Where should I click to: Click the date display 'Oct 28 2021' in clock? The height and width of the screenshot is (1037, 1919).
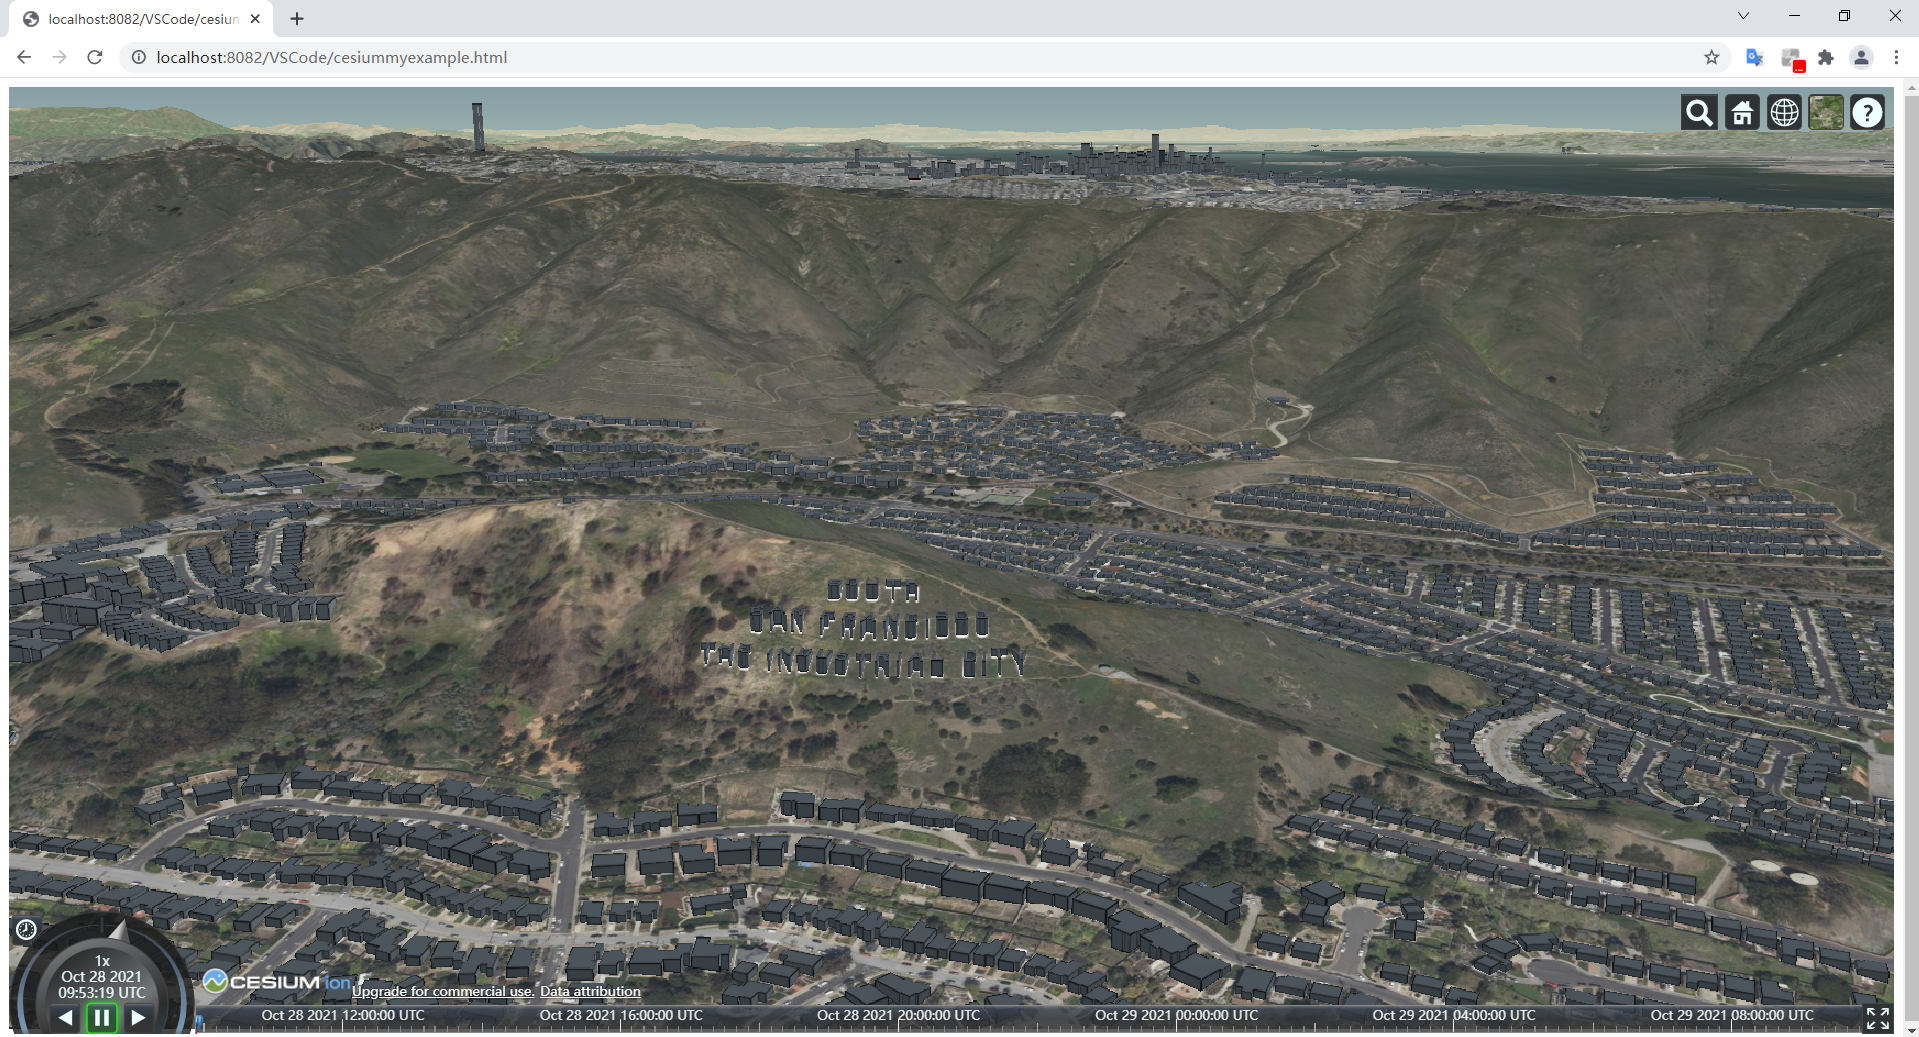click(x=101, y=976)
